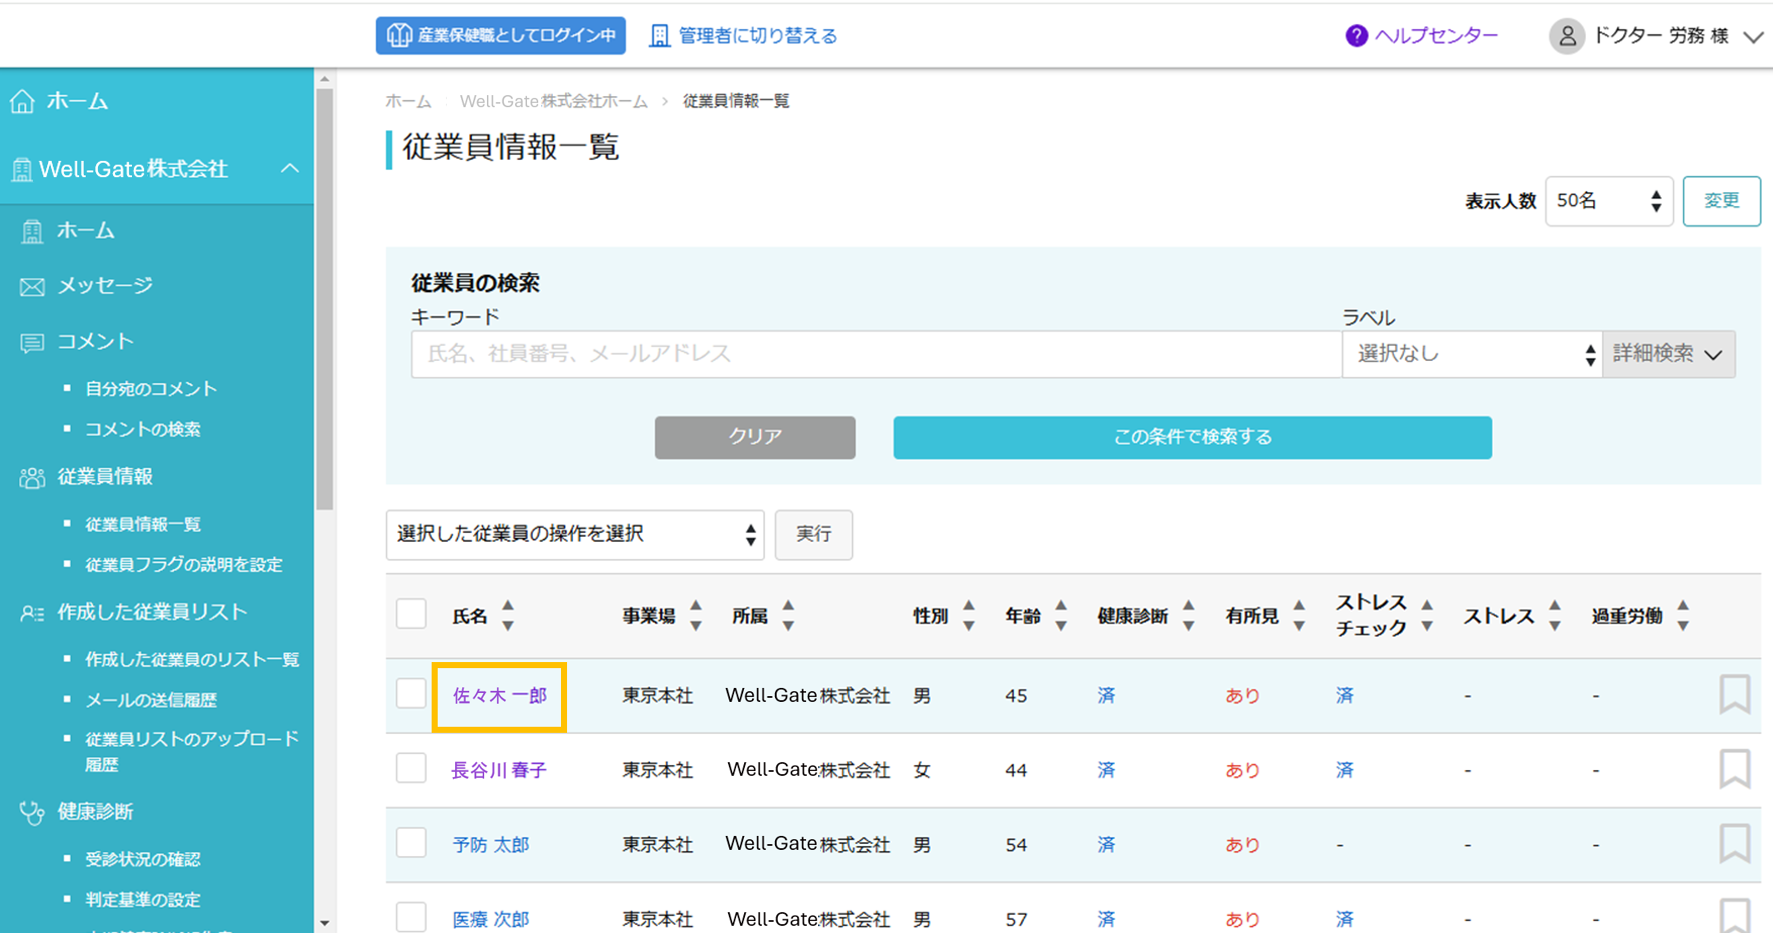Screen dimensions: 1773x933
Task: Click the 健康診断 stethoscope icon
Action: click(32, 813)
